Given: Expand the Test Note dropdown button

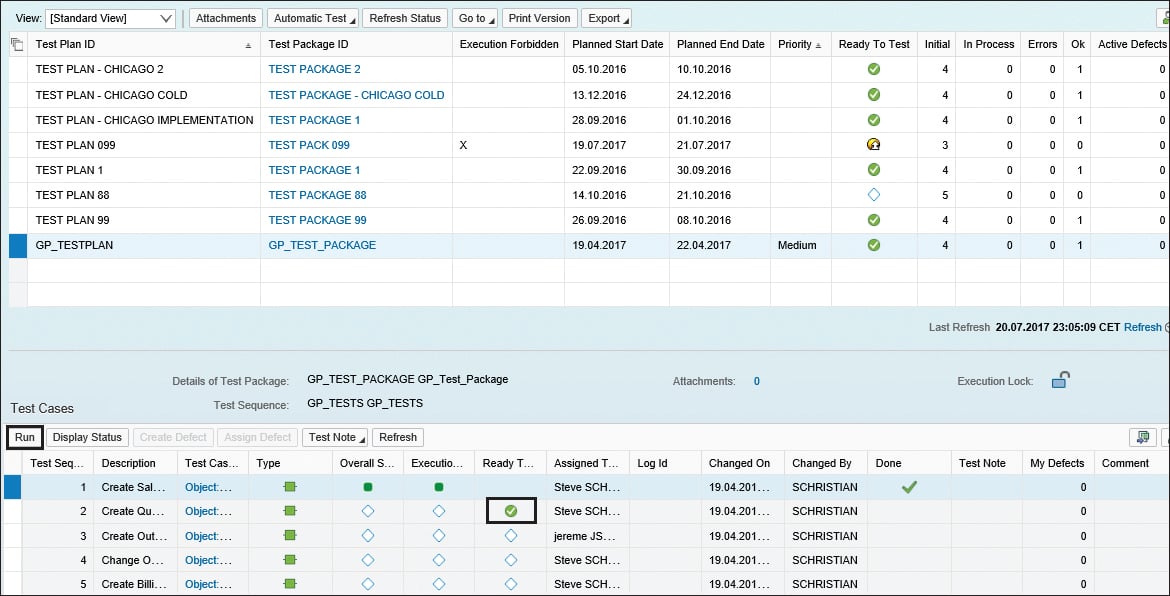Looking at the screenshot, I should coord(335,437).
